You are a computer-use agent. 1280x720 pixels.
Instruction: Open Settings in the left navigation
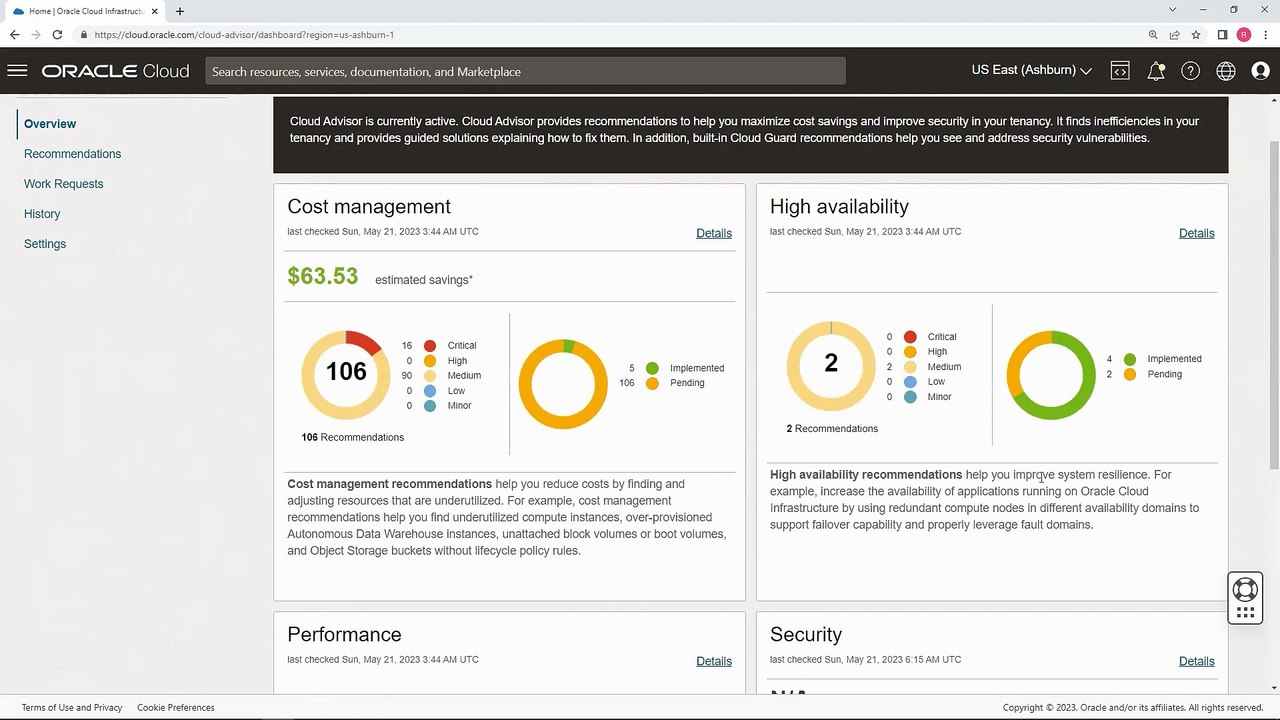tap(45, 244)
